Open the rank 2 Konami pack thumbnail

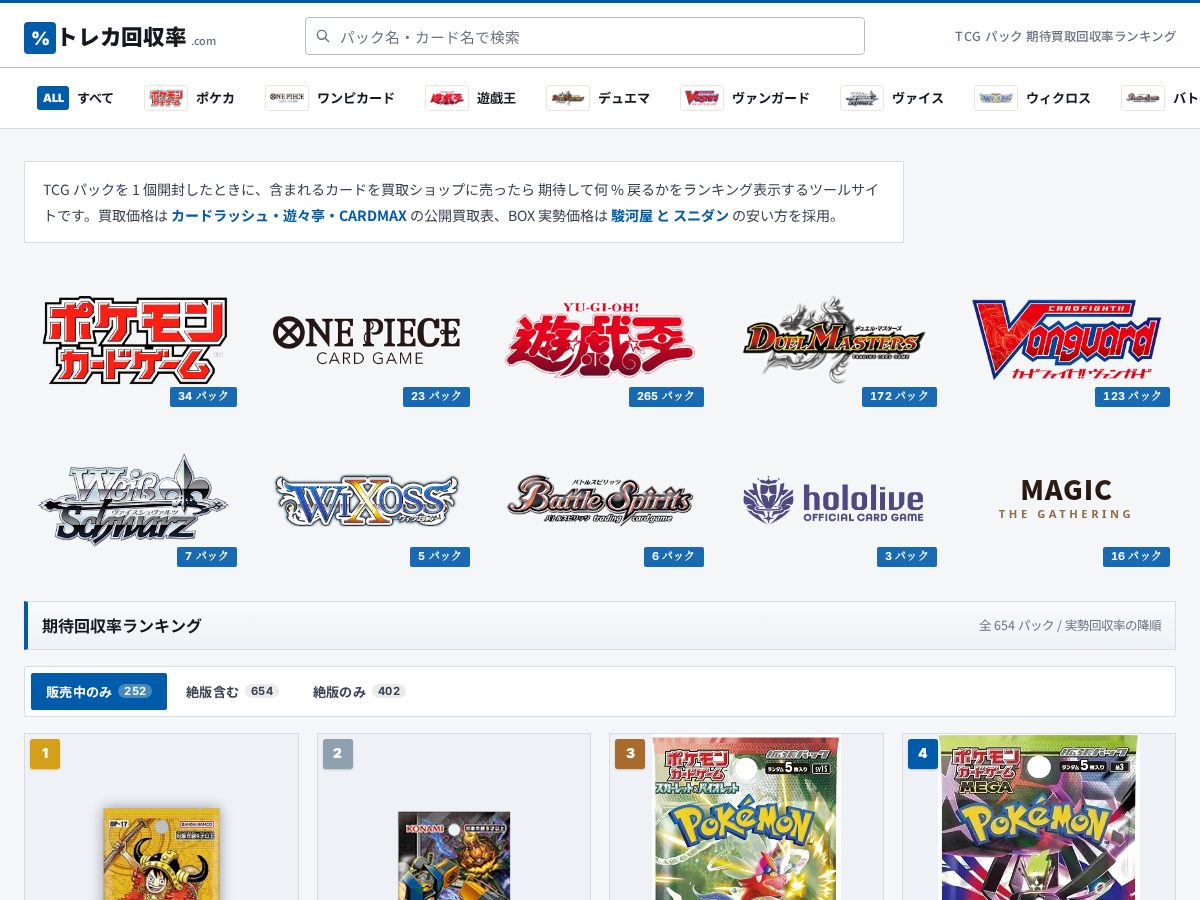pyautogui.click(x=454, y=855)
